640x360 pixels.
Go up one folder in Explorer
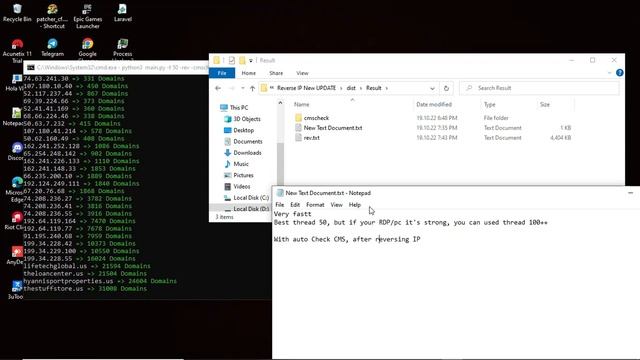pyautogui.click(x=252, y=88)
